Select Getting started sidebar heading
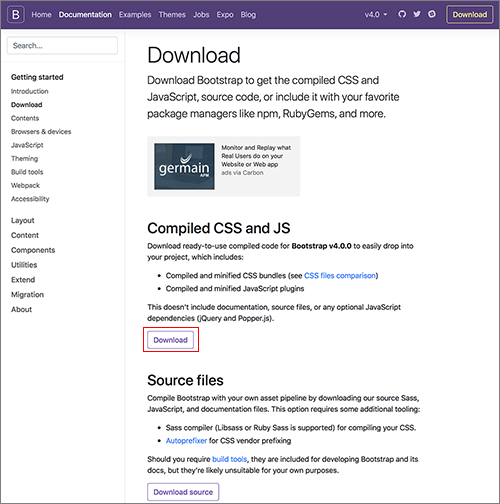500x504 pixels. [x=37, y=77]
